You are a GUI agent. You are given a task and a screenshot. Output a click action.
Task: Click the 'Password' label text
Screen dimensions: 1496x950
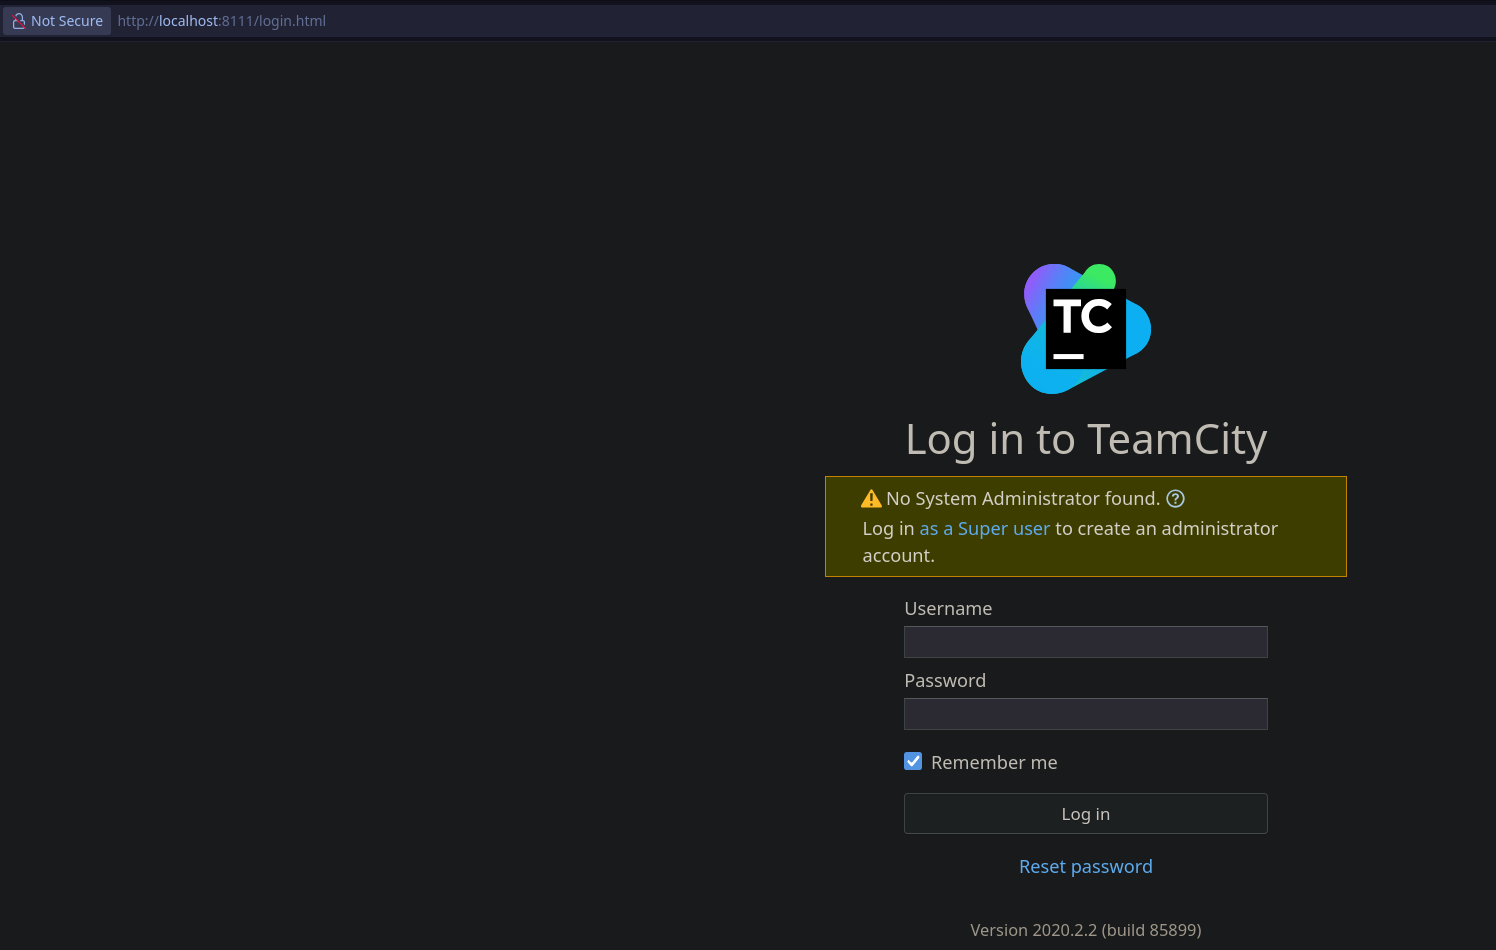click(x=945, y=681)
